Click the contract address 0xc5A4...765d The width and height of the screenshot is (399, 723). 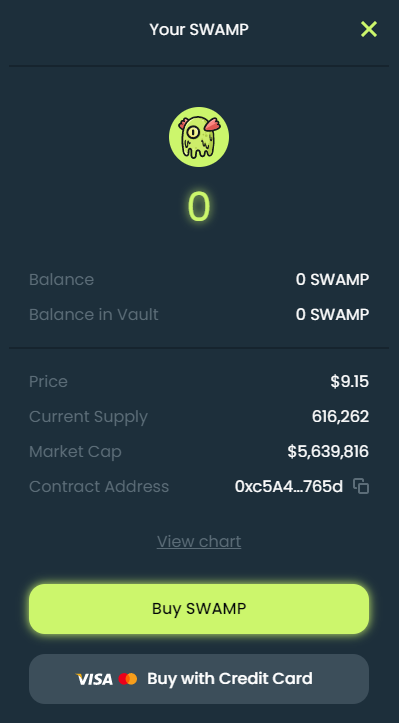289,486
